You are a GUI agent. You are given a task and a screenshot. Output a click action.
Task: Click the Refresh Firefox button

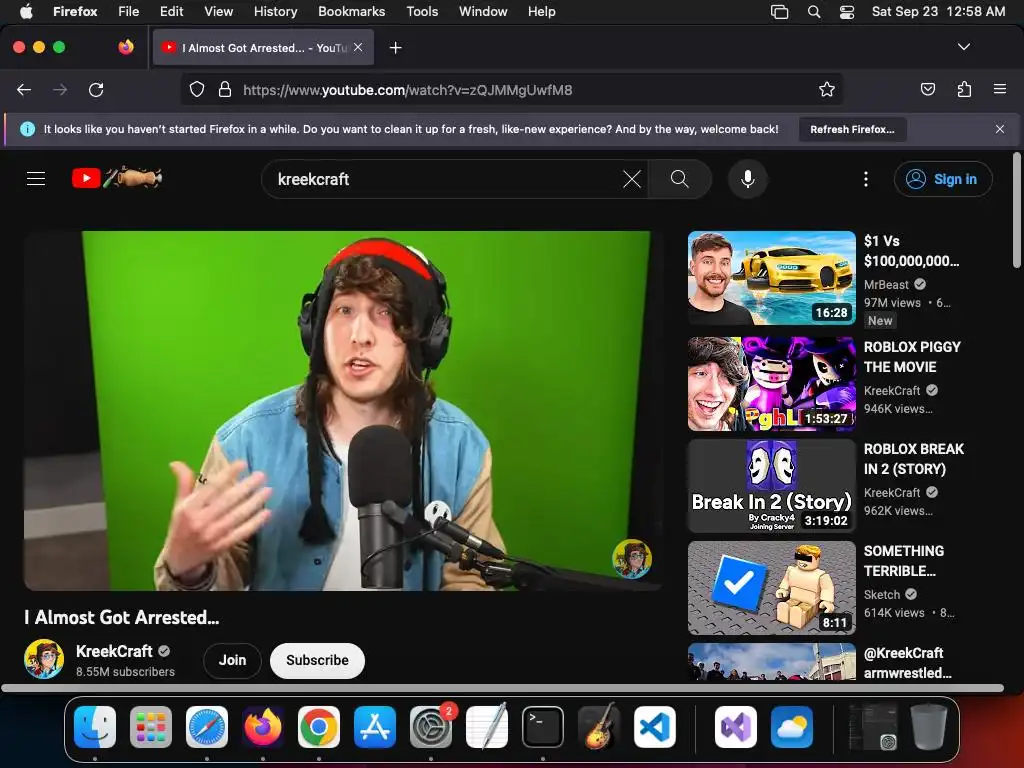pyautogui.click(x=852, y=129)
